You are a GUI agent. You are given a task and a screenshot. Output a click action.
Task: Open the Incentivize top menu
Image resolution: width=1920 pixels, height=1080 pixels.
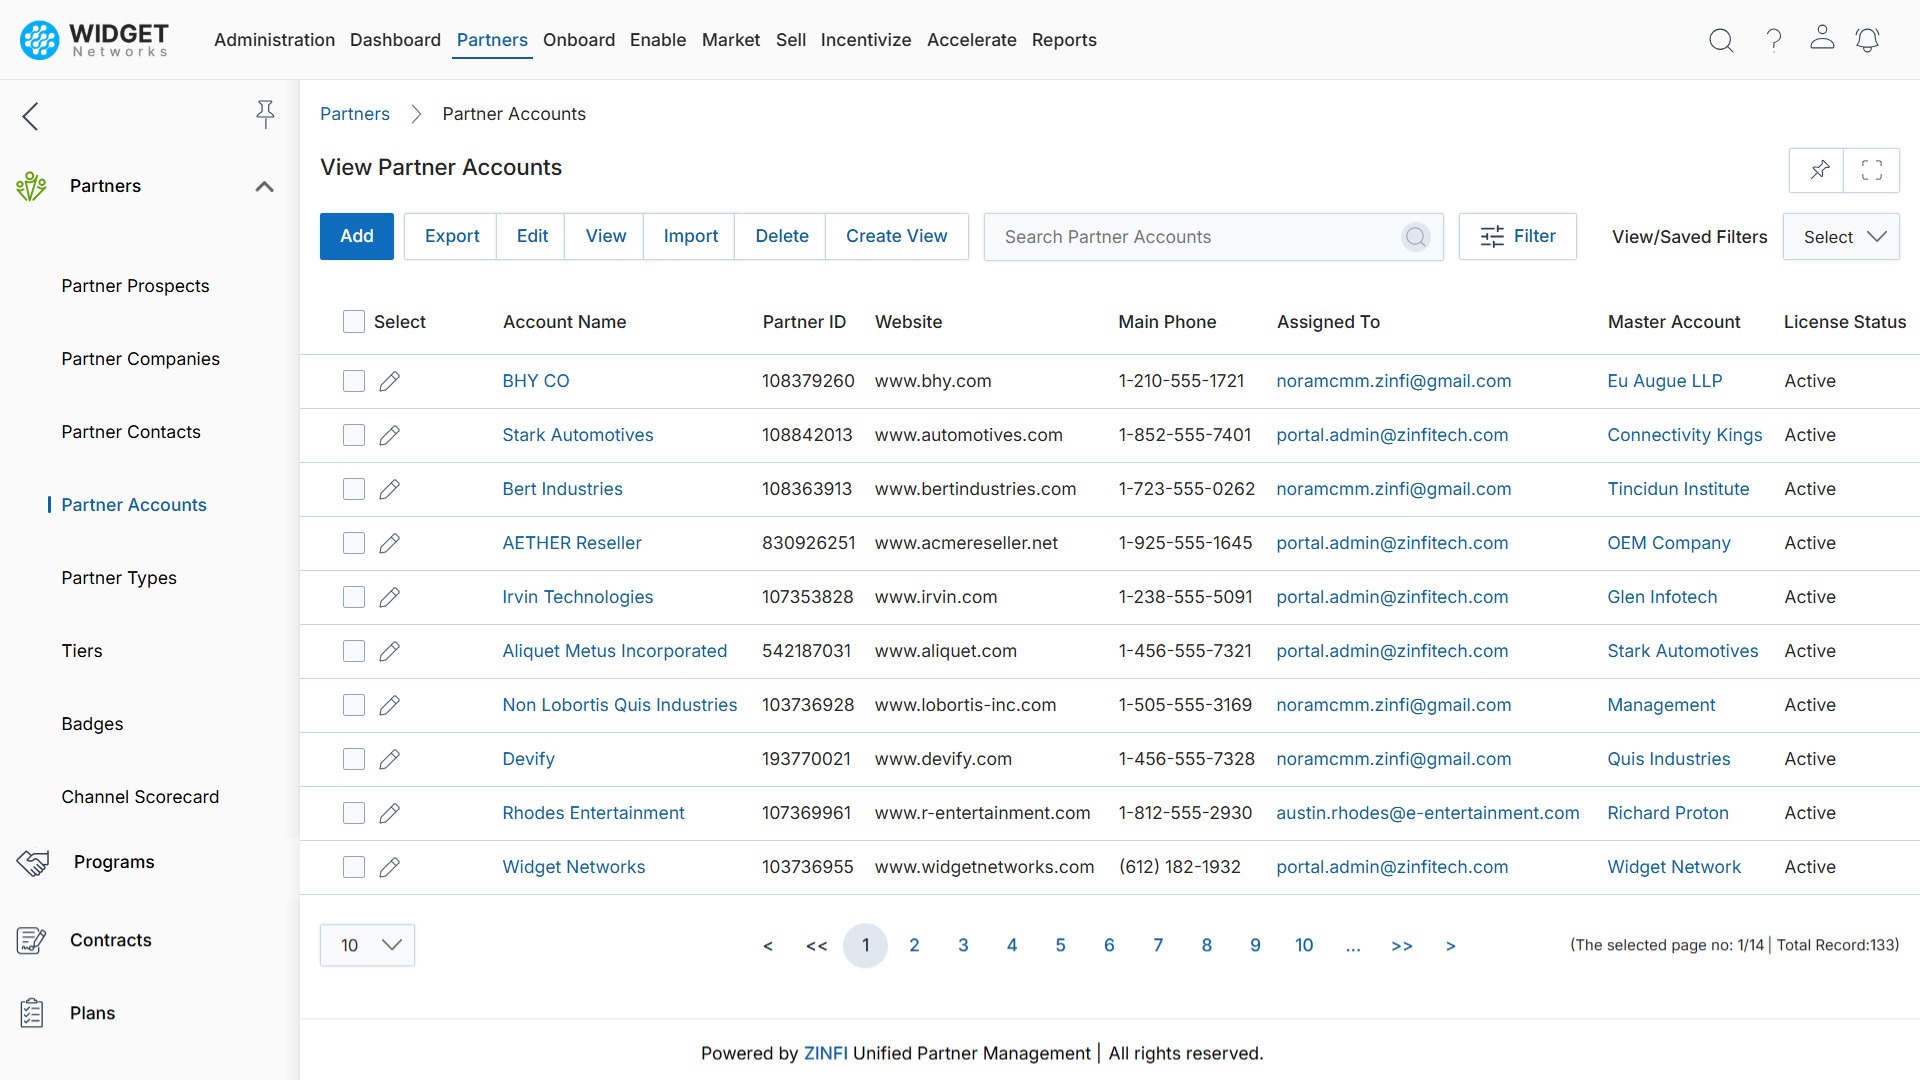point(866,40)
